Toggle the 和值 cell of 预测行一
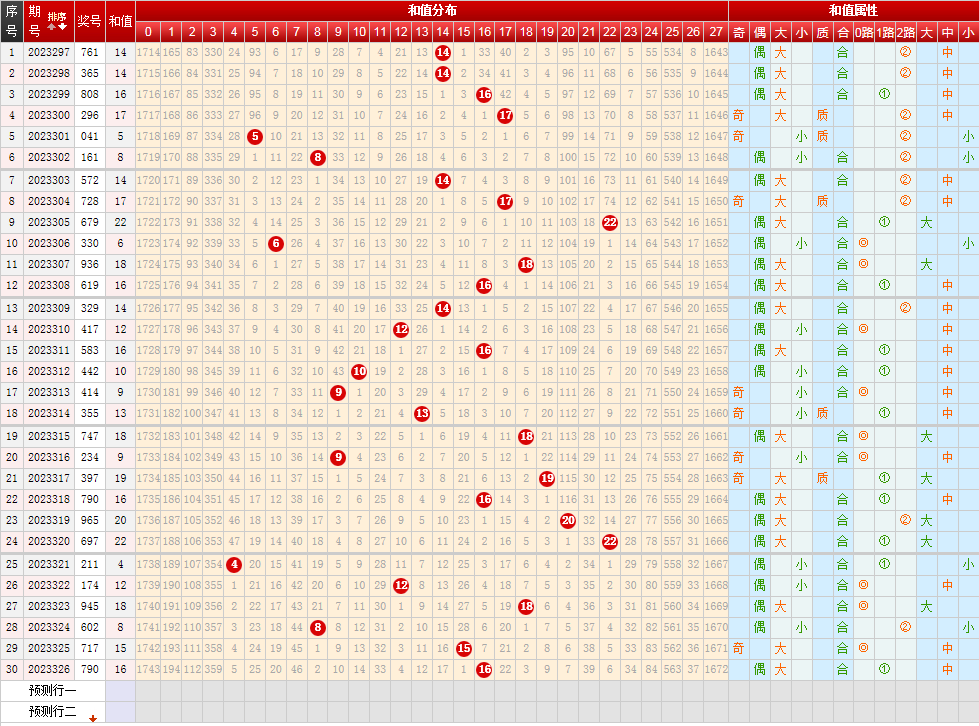 [x=120, y=691]
